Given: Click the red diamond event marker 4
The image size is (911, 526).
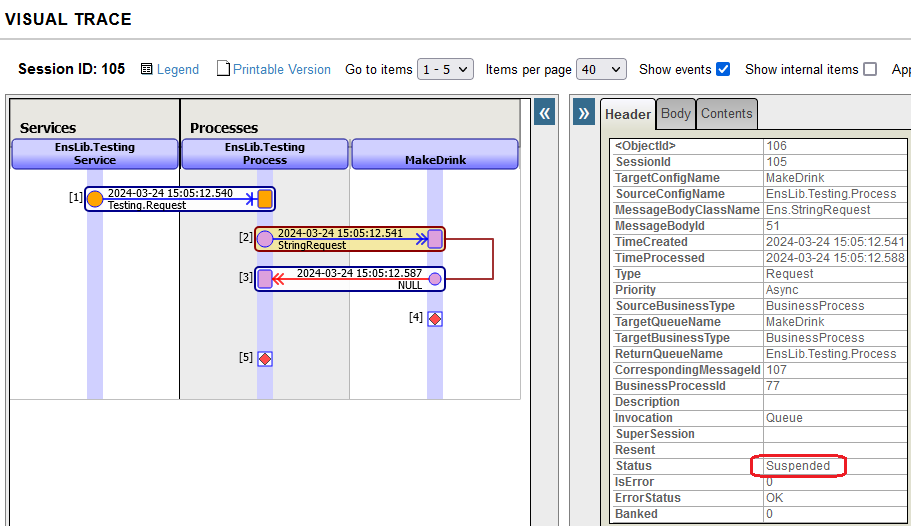Looking at the screenshot, I should click(435, 318).
